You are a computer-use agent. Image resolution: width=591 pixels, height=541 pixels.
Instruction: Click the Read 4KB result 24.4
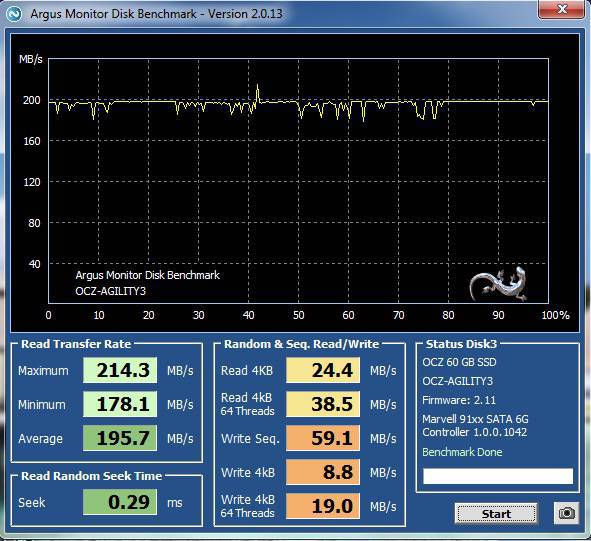tap(323, 370)
